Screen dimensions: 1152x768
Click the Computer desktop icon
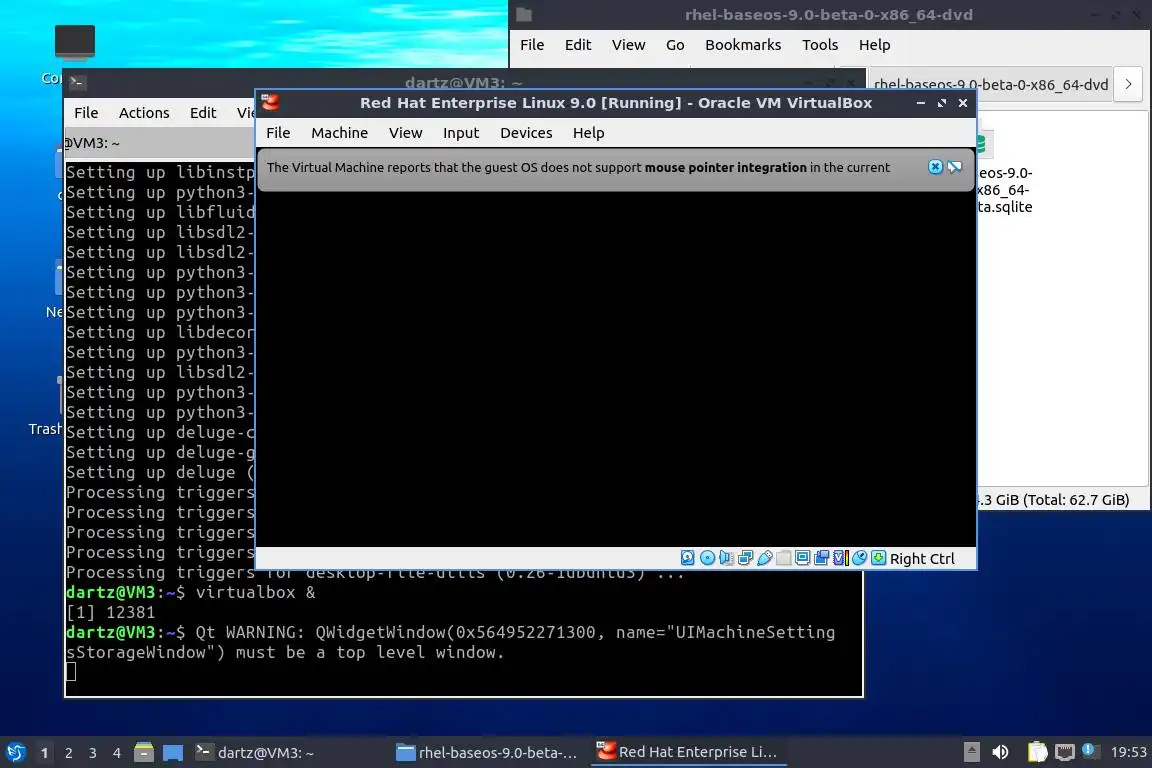[x=74, y=41]
